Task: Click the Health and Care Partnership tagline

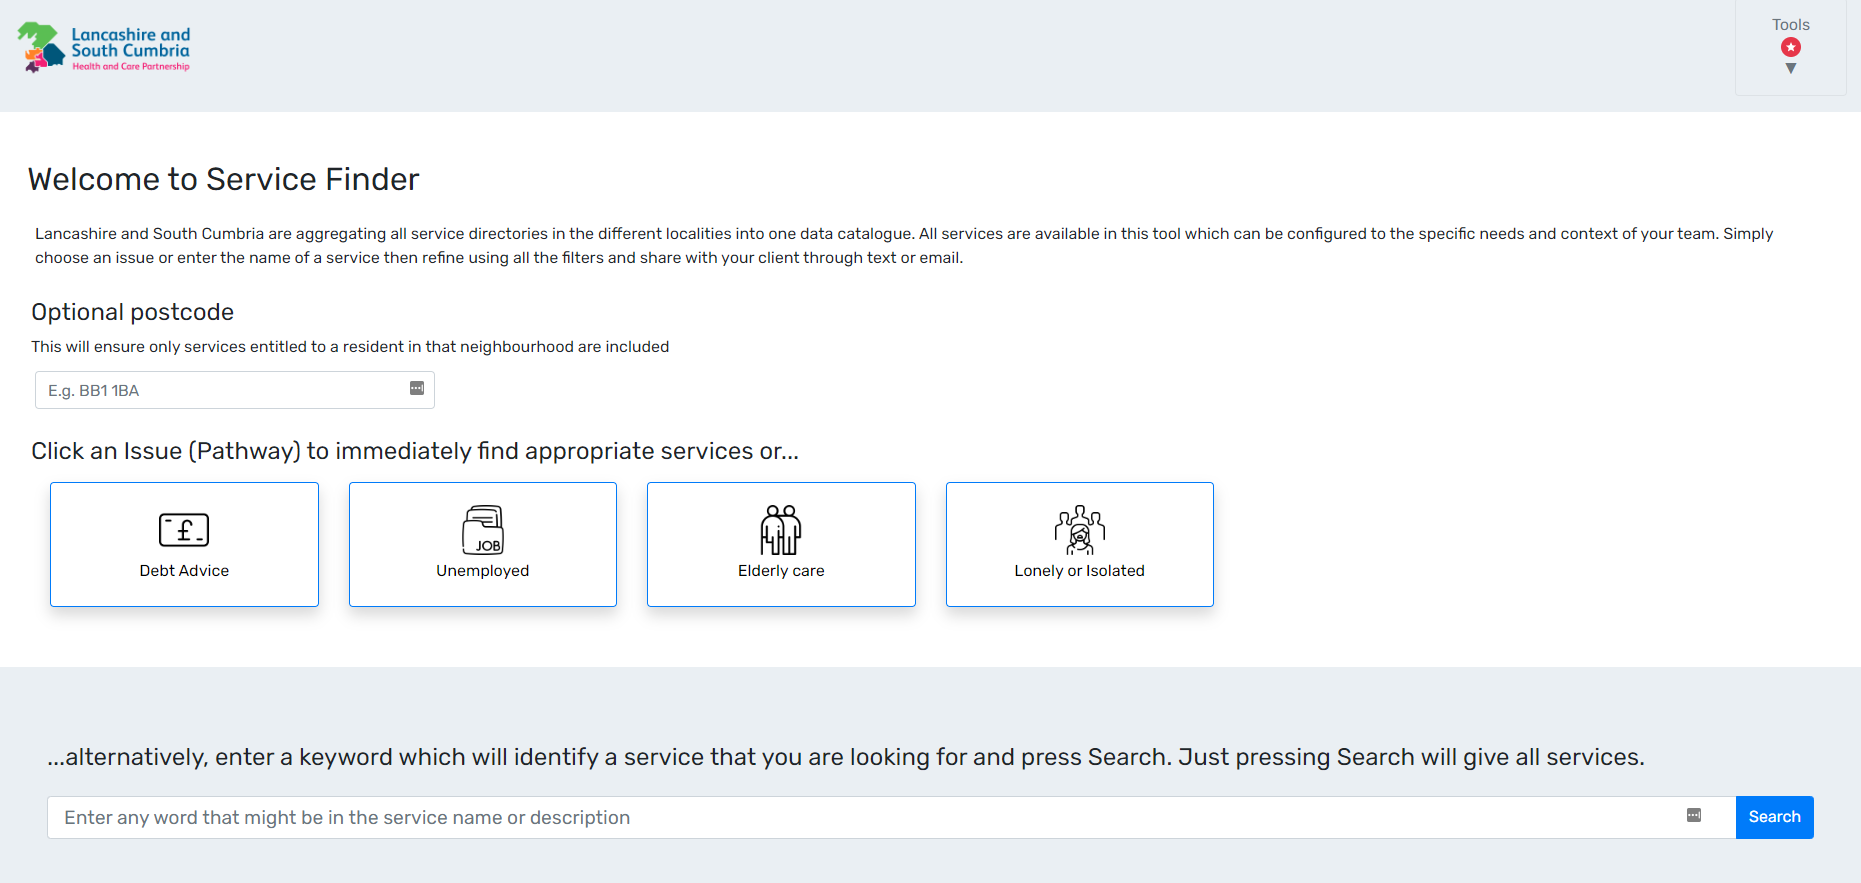Action: pyautogui.click(x=131, y=67)
